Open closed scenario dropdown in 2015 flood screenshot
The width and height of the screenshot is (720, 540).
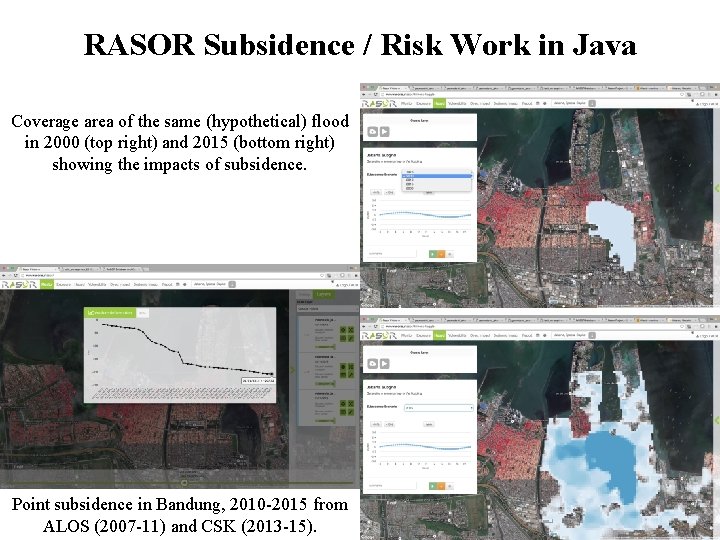pyautogui.click(x=439, y=408)
